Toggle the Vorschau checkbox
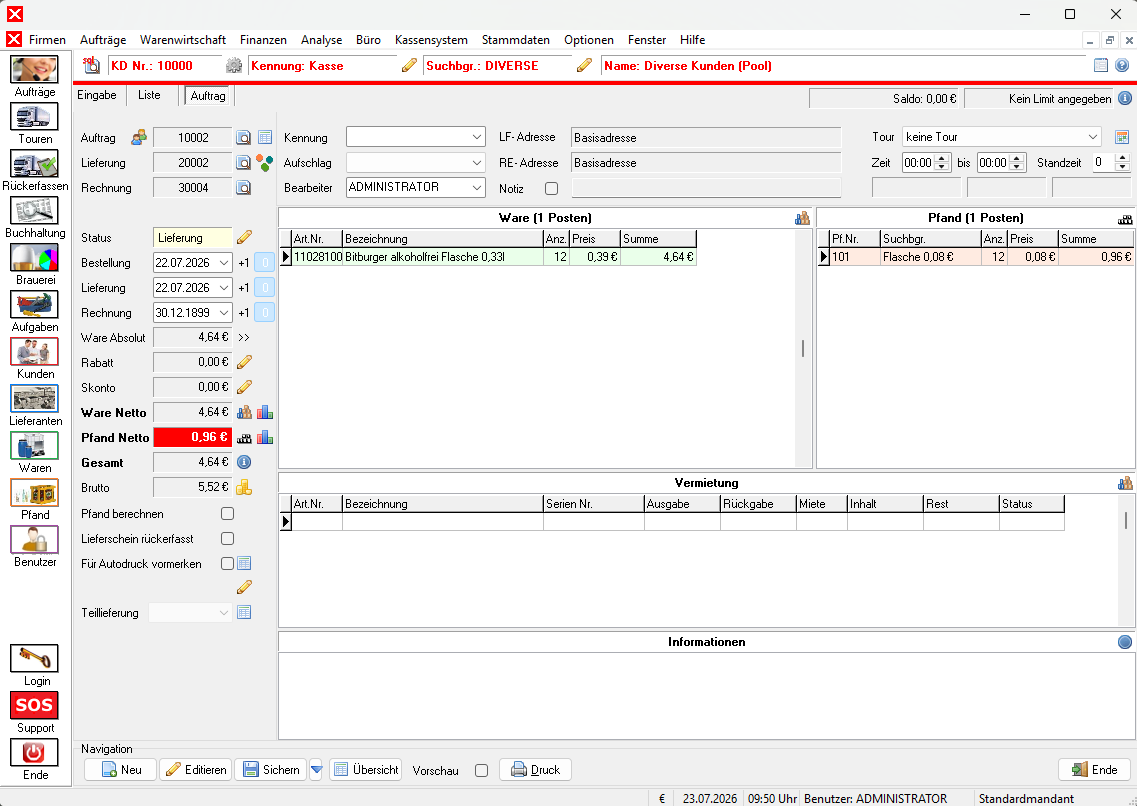 click(481, 770)
